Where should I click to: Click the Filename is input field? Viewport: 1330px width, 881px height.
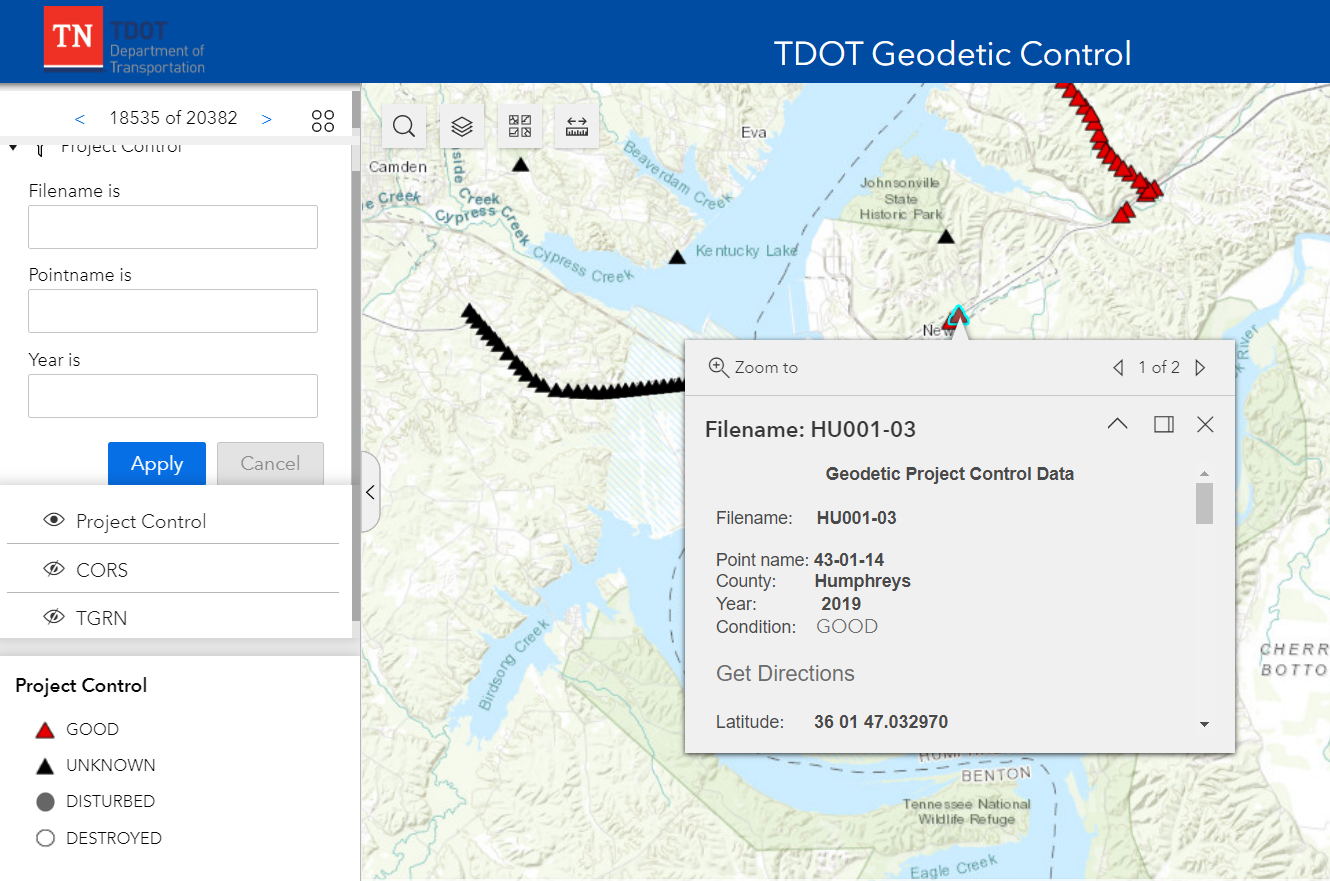[173, 227]
